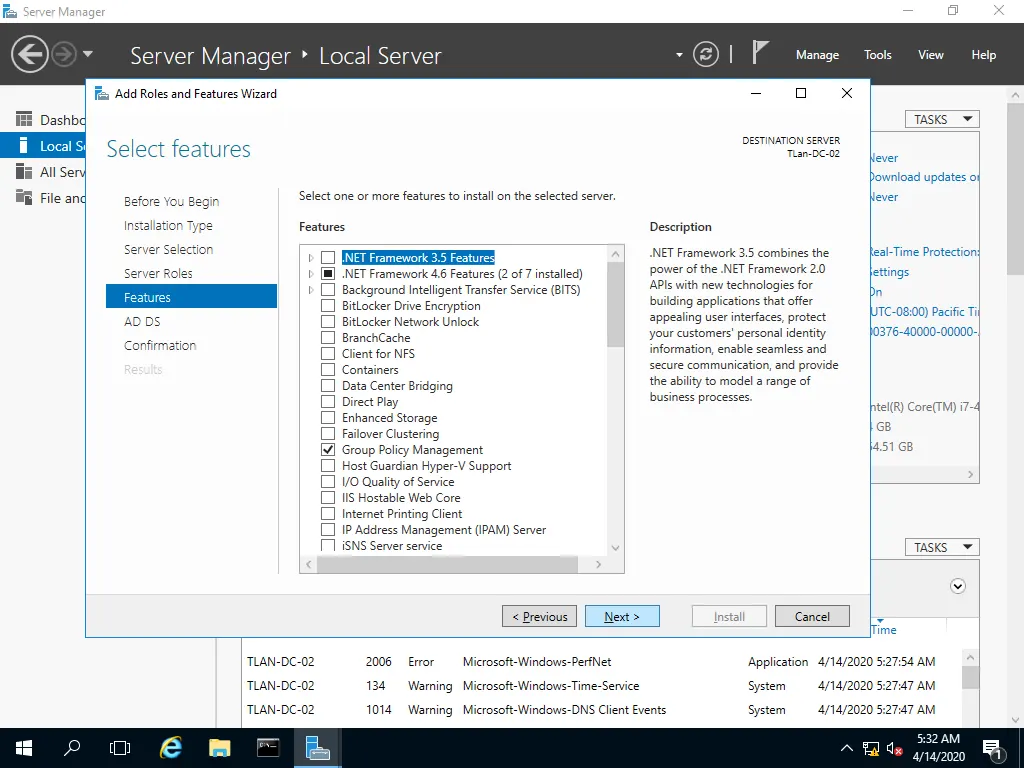Open the Manage menu

tap(817, 55)
